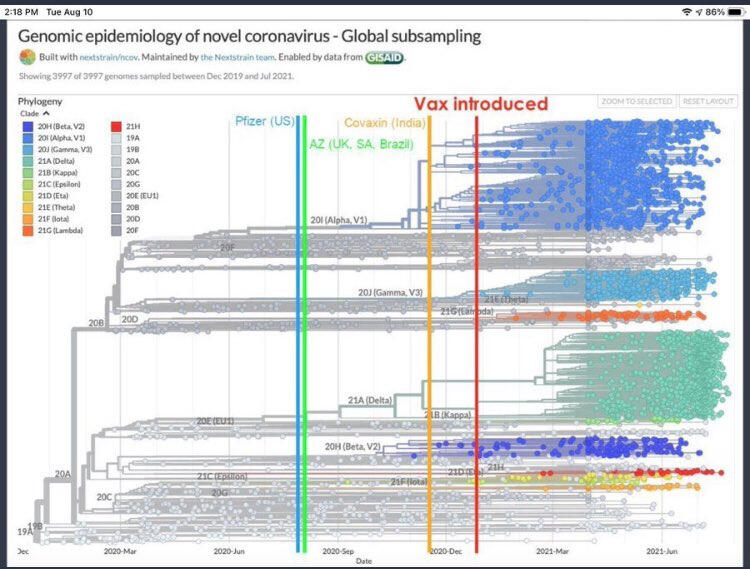Click the 2020-Sep date axis tick

click(339, 551)
